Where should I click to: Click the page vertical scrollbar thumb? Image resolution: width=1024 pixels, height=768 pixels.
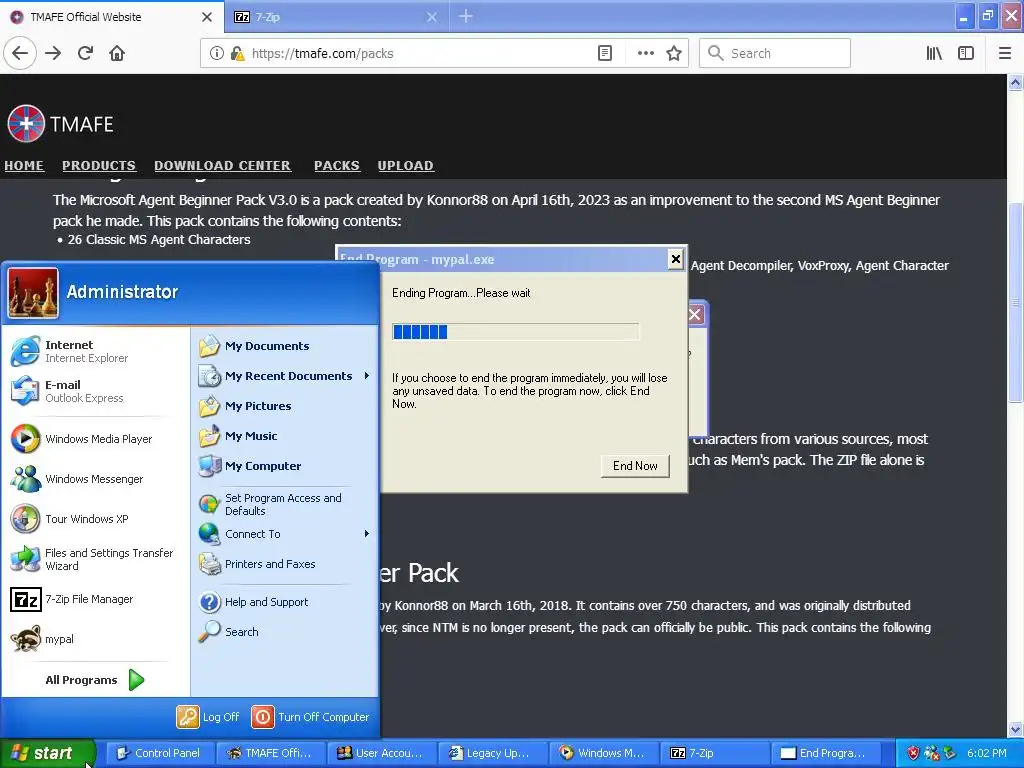point(1015,304)
